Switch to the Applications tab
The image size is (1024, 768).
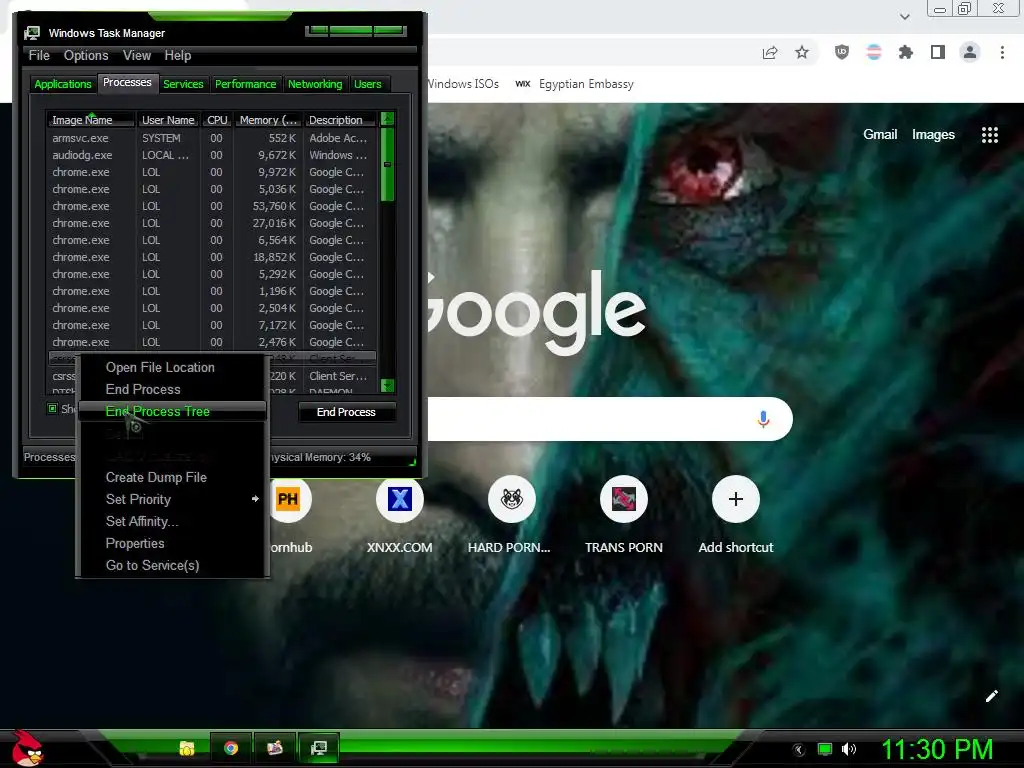pos(63,84)
